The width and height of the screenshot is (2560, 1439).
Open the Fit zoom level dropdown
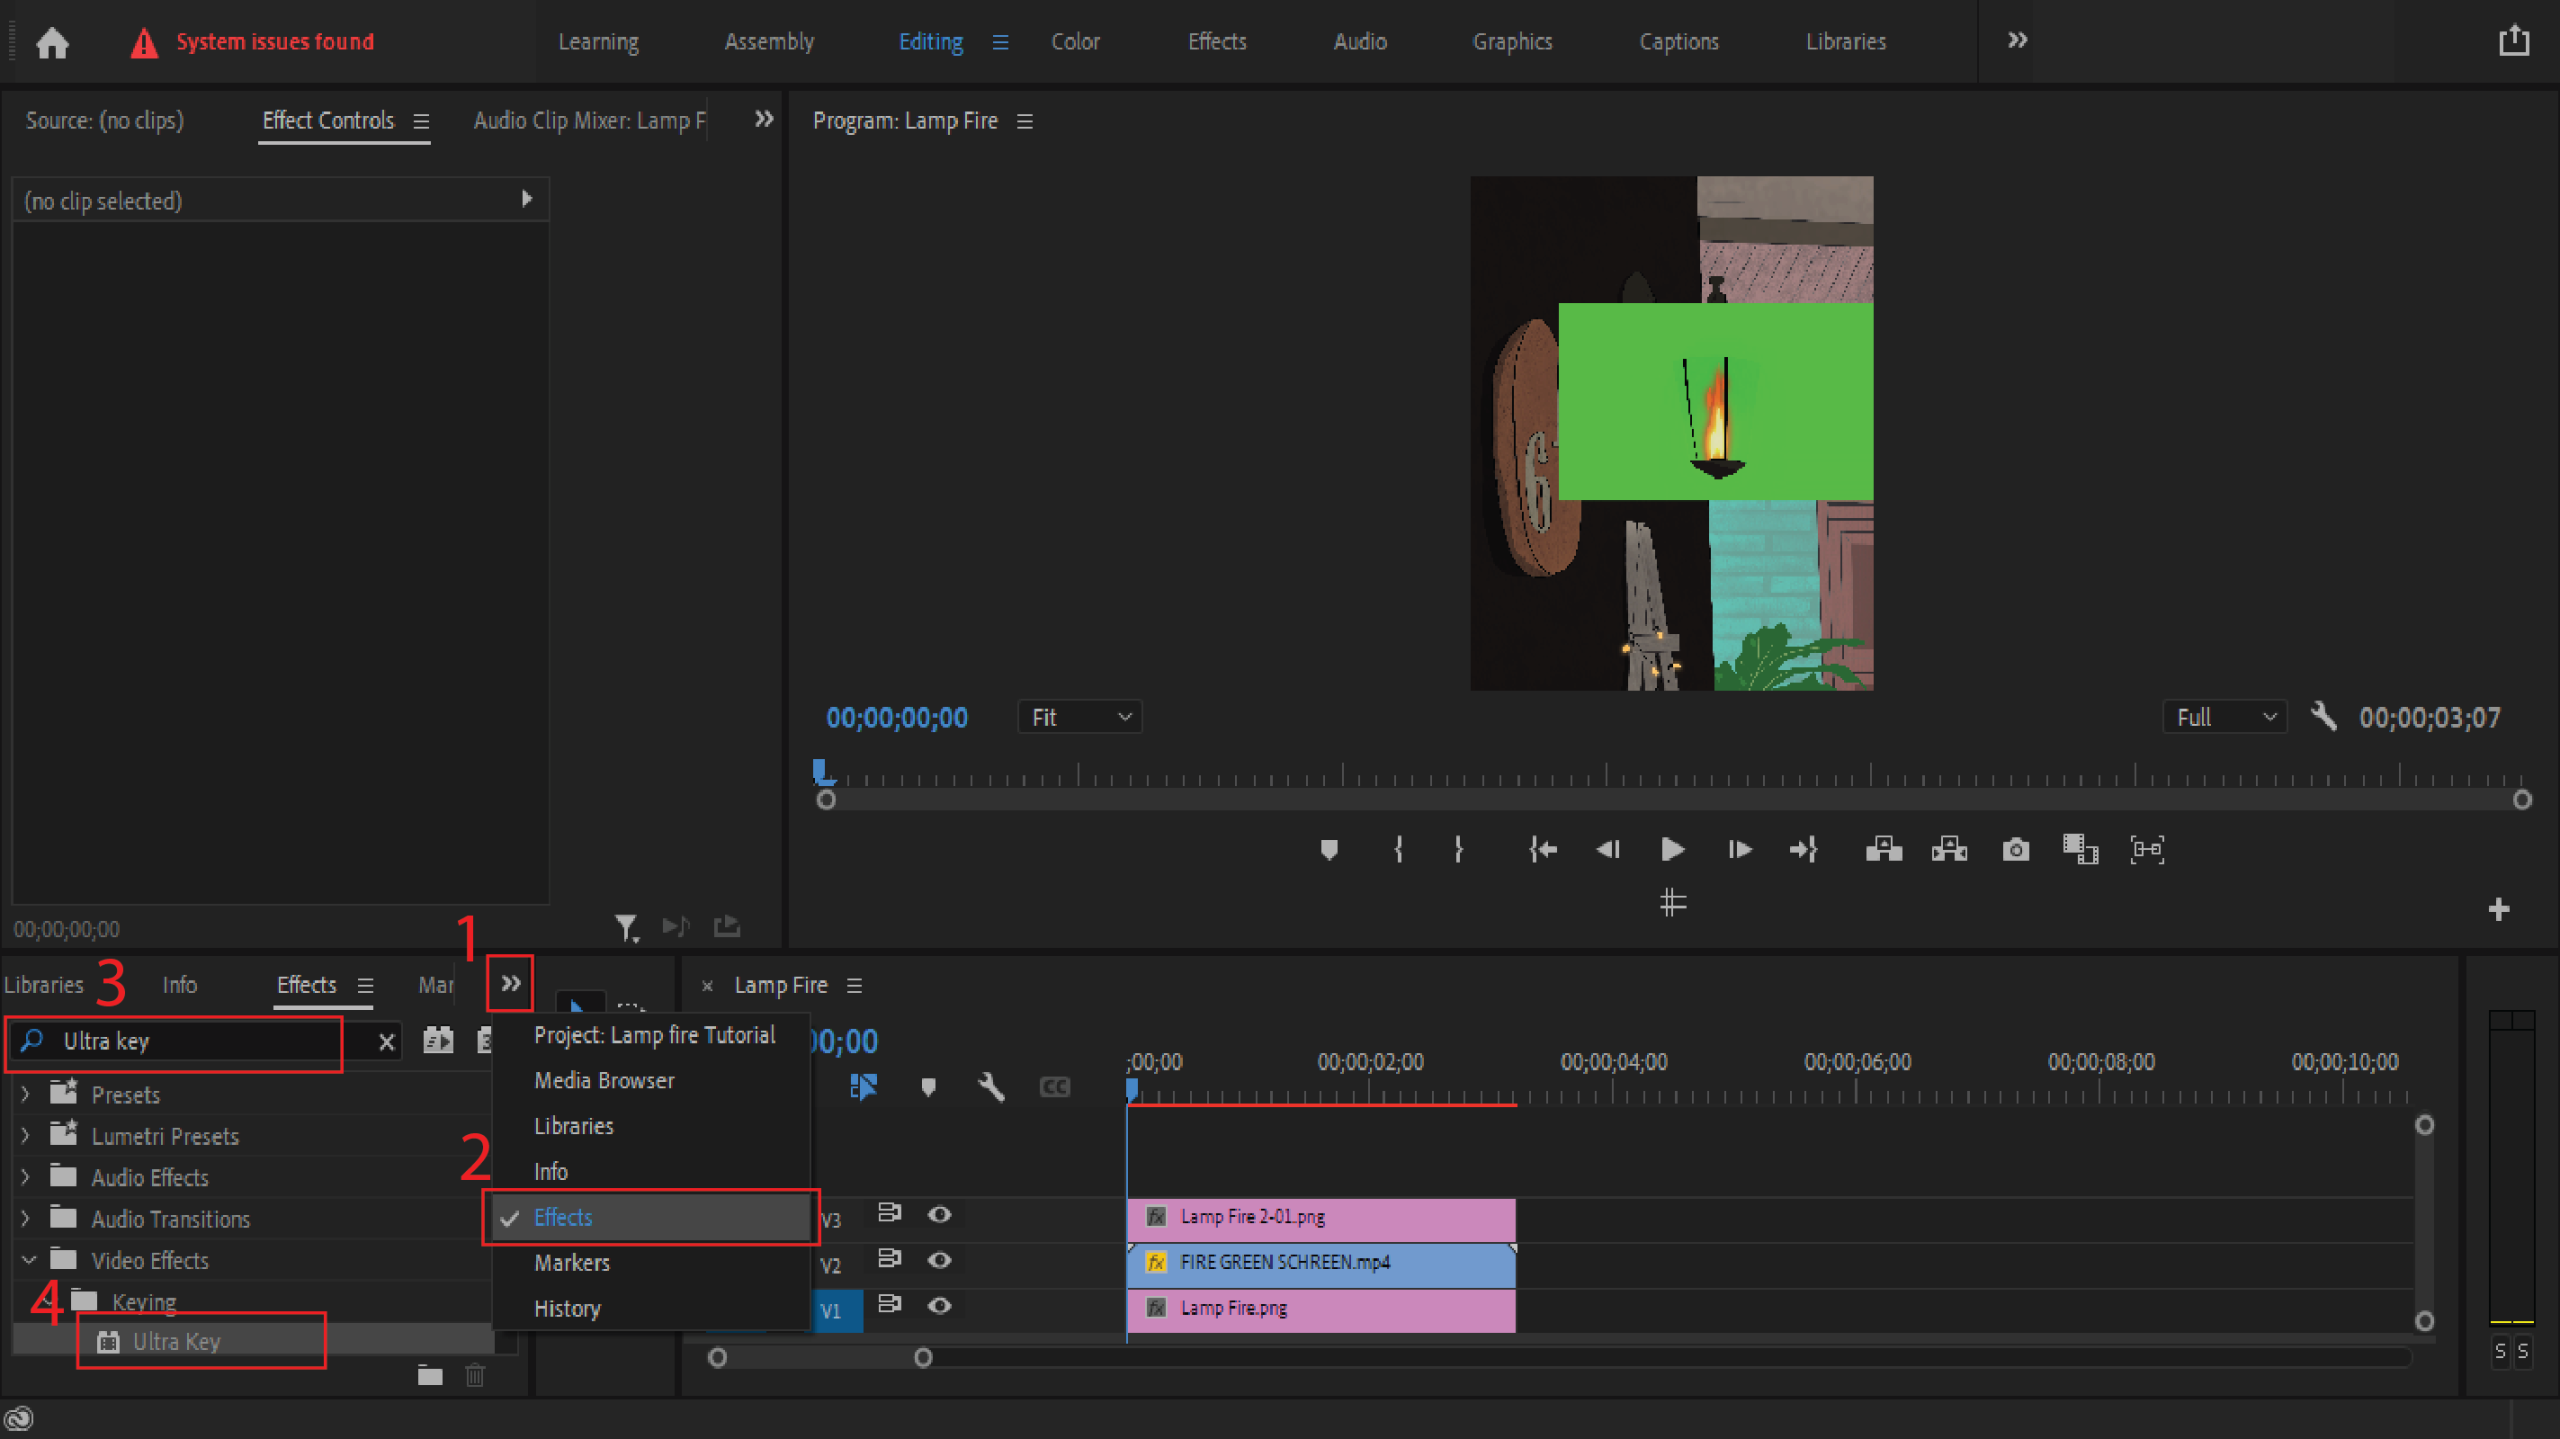pyautogui.click(x=1080, y=717)
